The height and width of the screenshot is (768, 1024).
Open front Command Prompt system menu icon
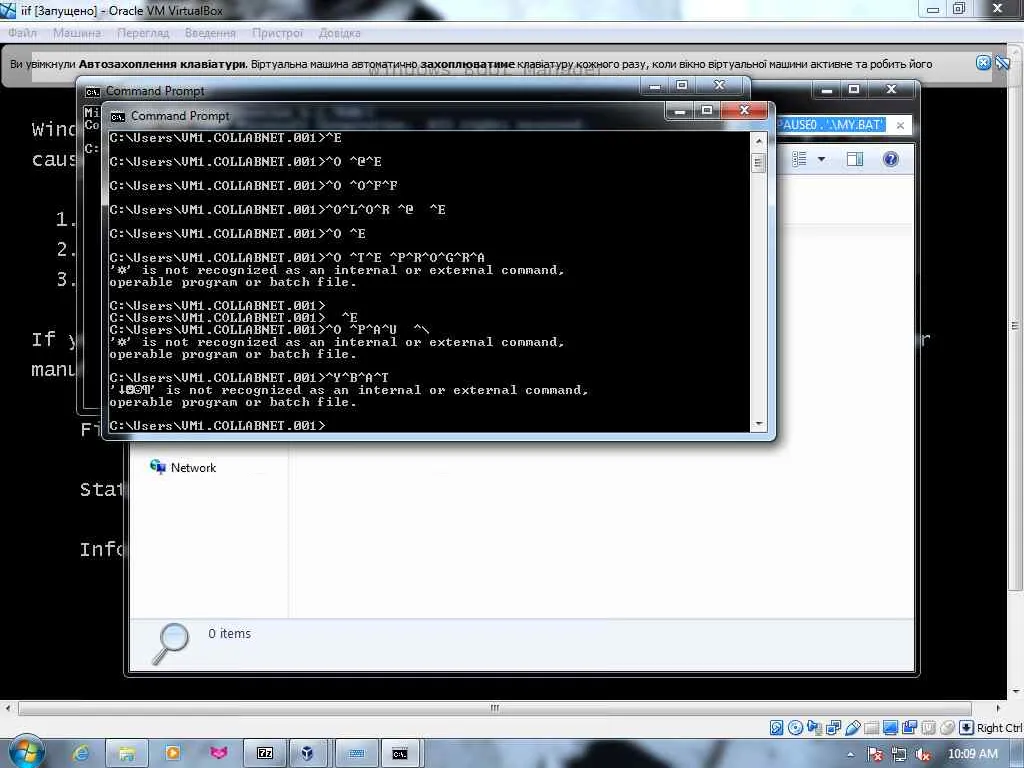[118, 116]
